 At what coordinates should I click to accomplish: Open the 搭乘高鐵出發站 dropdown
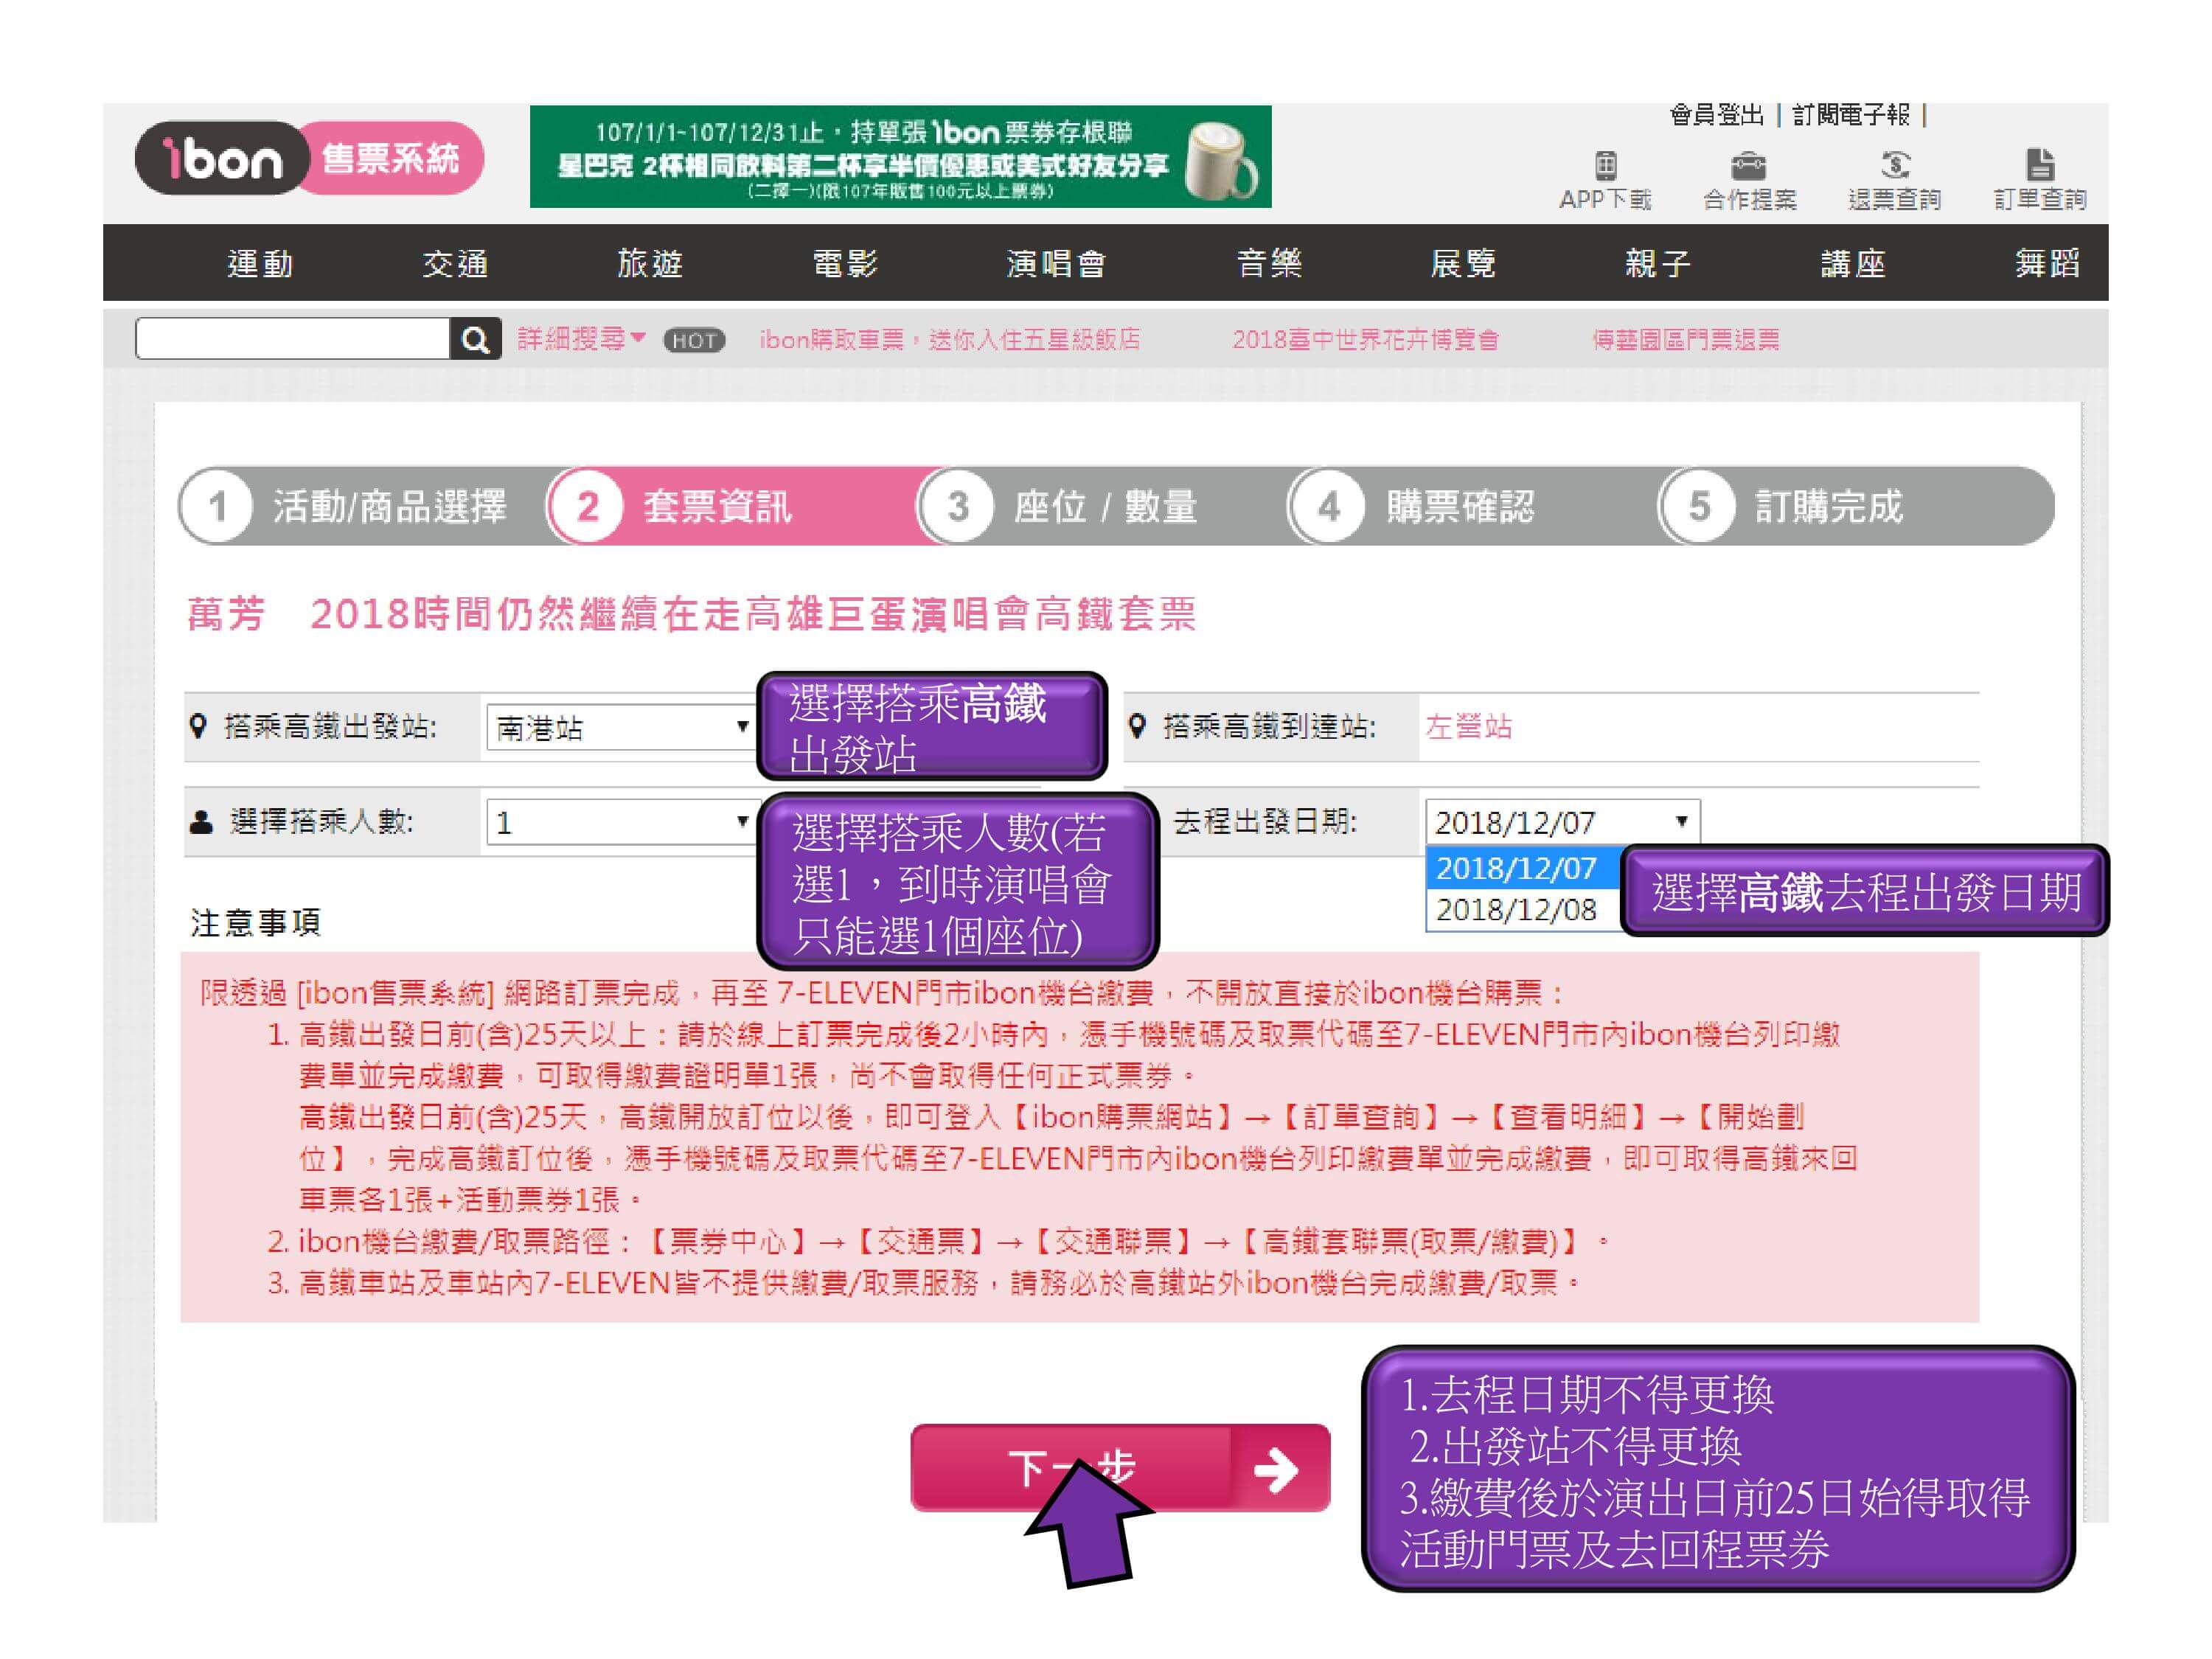tap(620, 727)
